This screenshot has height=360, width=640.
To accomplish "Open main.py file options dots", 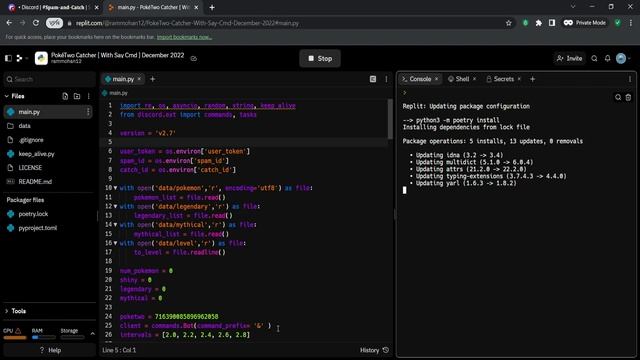I will coord(88,112).
